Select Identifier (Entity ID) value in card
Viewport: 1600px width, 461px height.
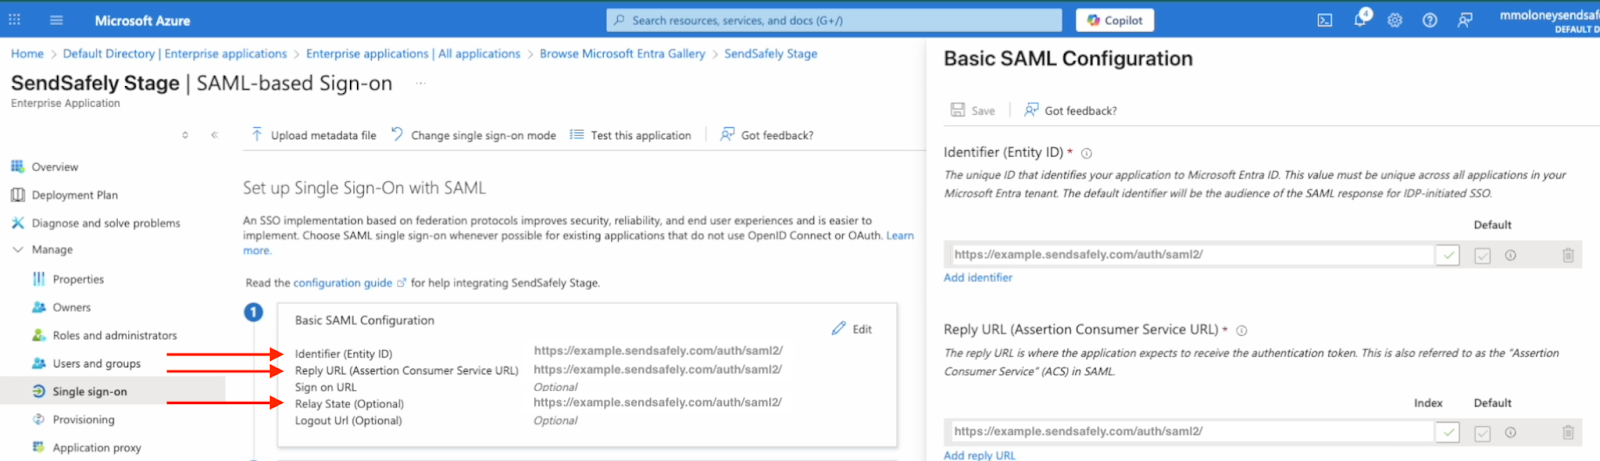click(x=658, y=351)
